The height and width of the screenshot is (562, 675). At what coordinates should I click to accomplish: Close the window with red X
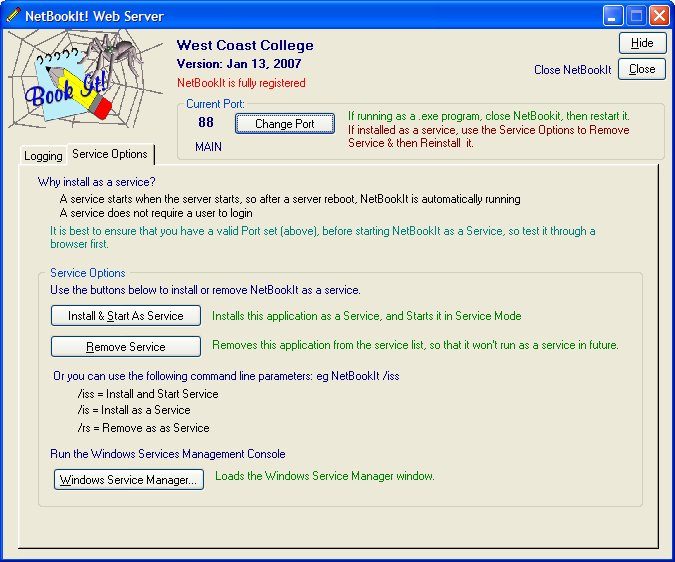point(659,16)
